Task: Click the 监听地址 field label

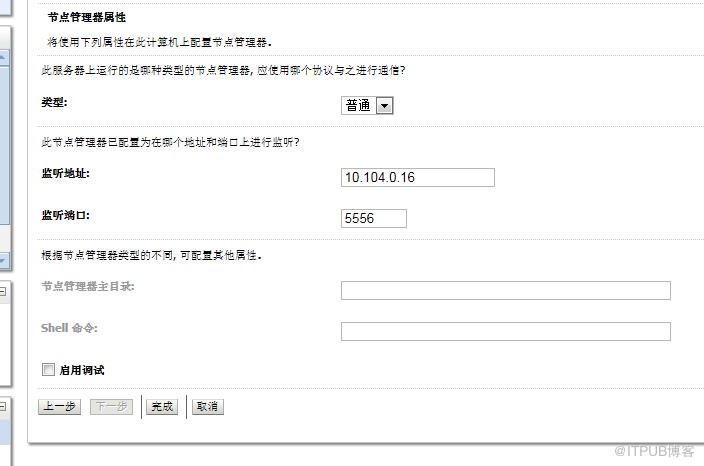Action: 65,173
